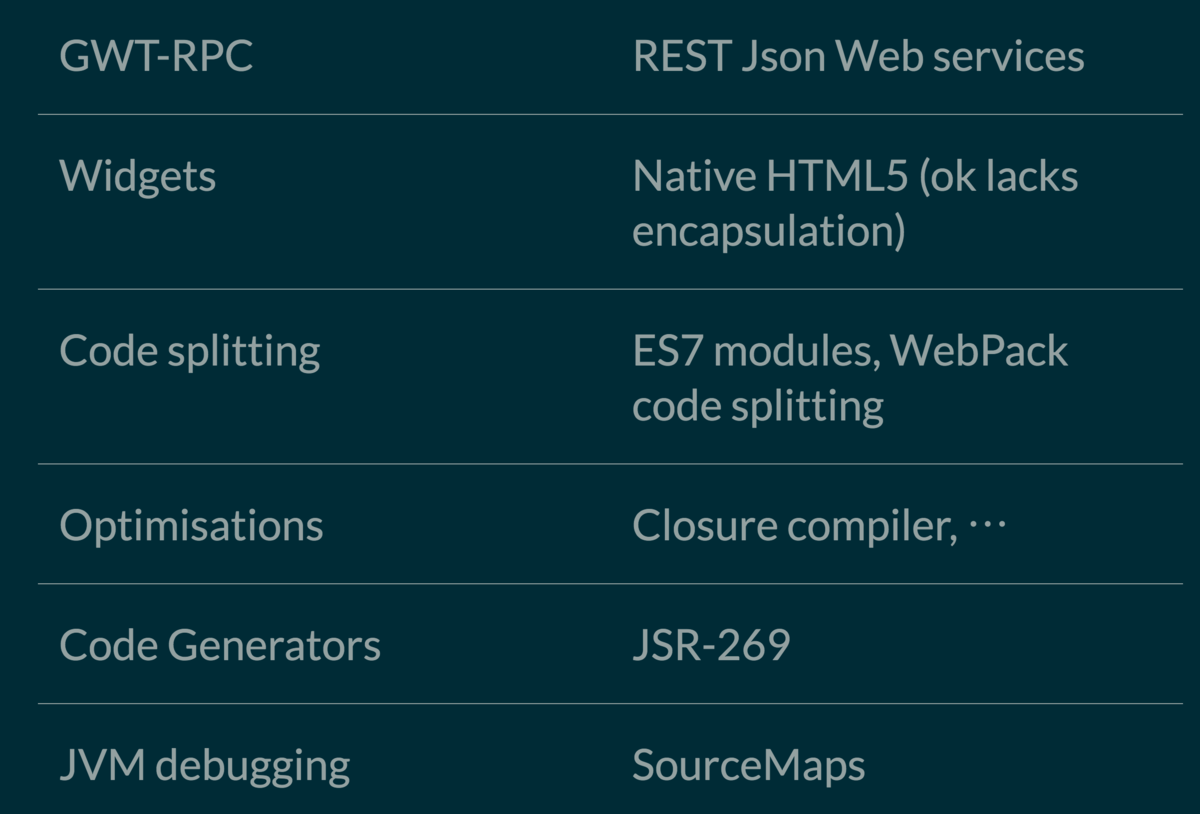This screenshot has height=814, width=1200.
Task: Click the divider below GWT-RPC row
Action: pyautogui.click(x=600, y=115)
